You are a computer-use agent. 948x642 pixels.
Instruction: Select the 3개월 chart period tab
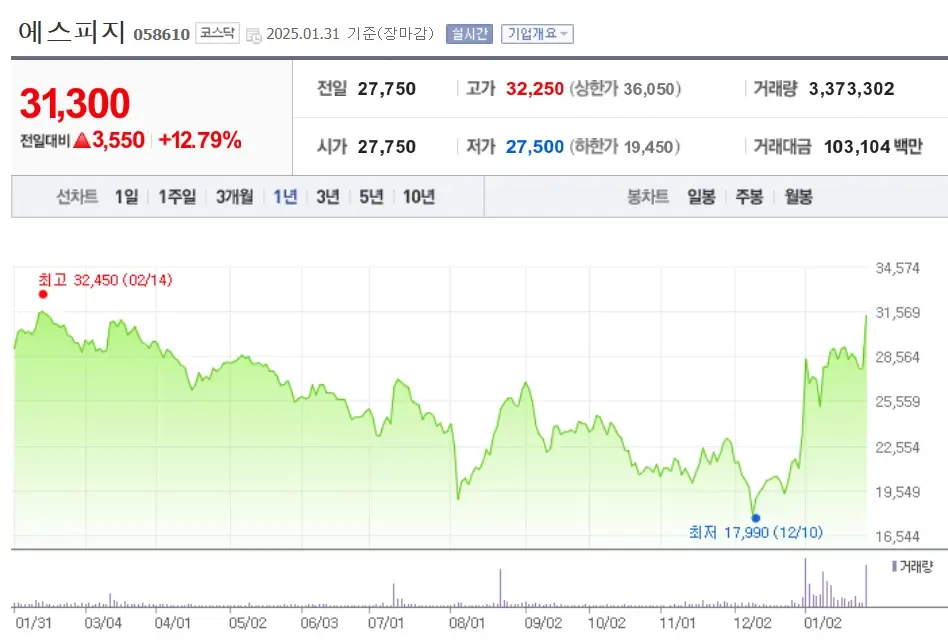point(236,197)
